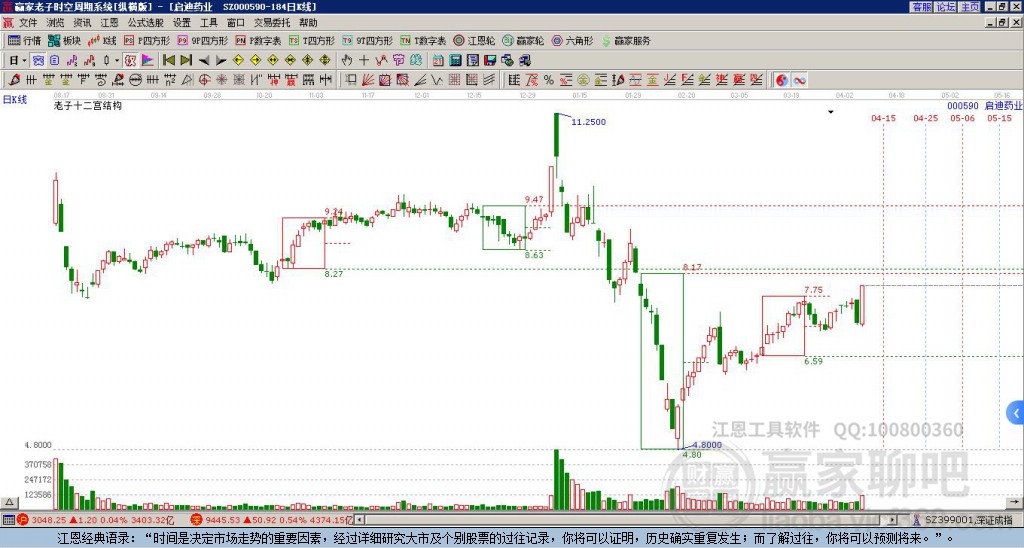Click the percent % line tool
1024x548 pixels.
[x=549, y=80]
